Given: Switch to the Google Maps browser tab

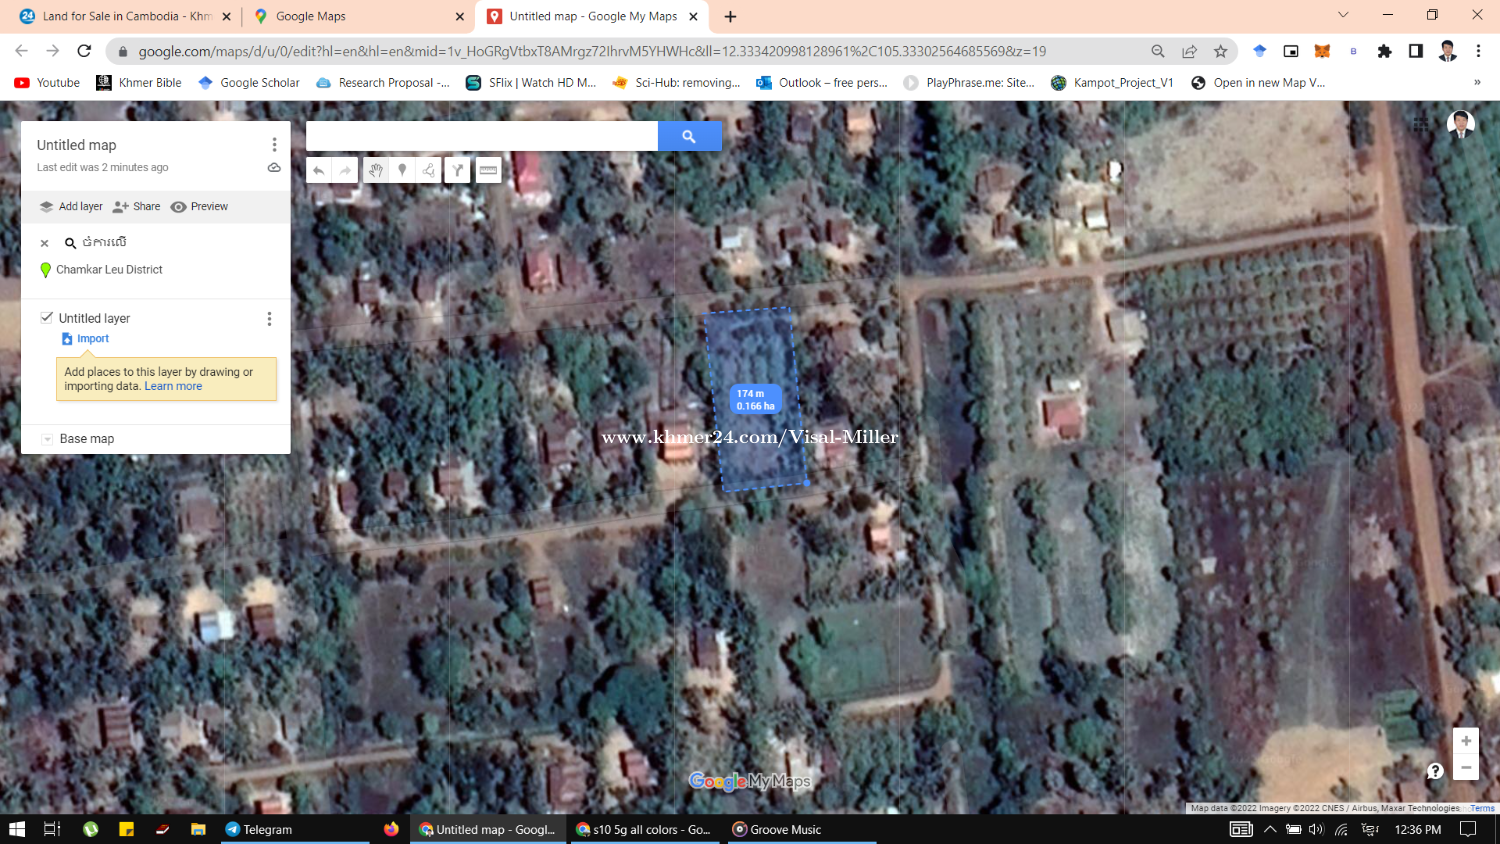Looking at the screenshot, I should click(353, 16).
